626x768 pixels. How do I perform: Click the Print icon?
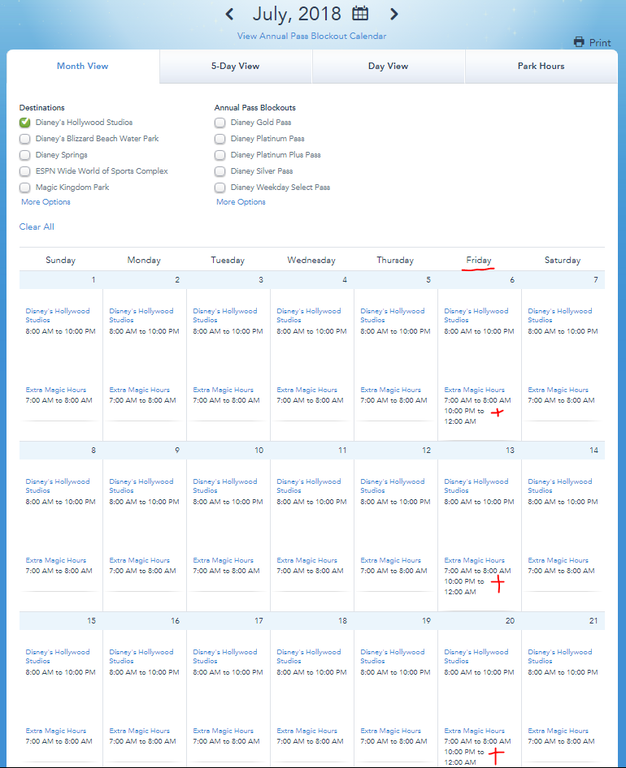pos(579,42)
